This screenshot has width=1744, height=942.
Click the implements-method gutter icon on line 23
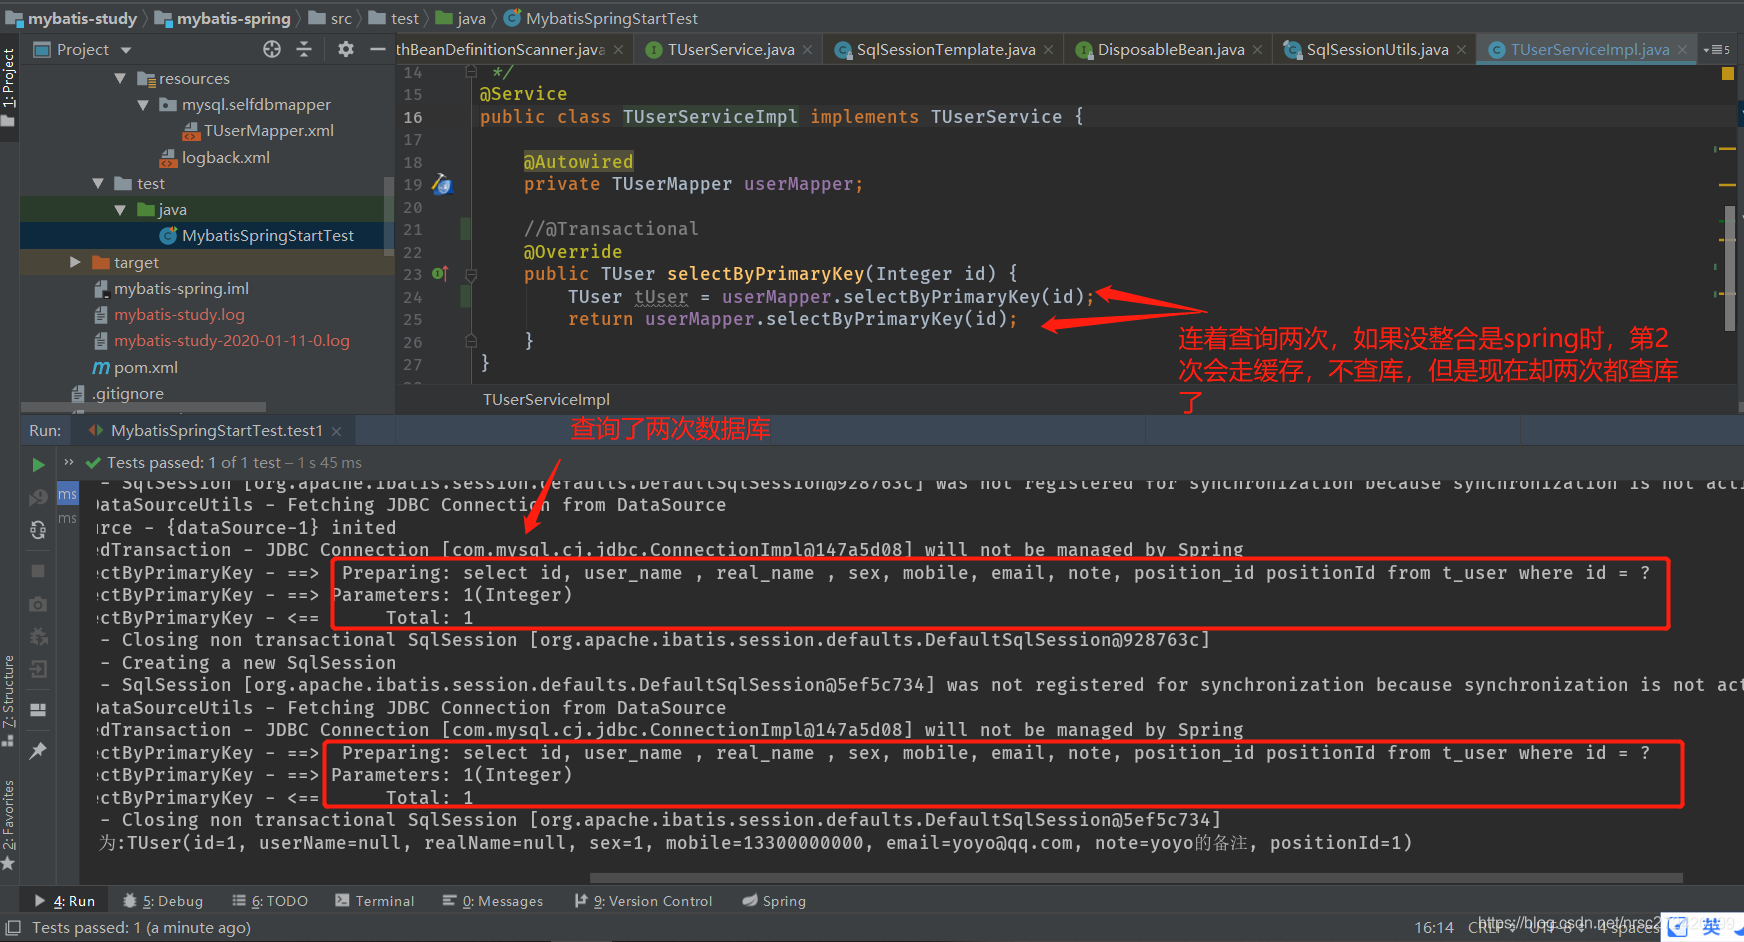440,273
